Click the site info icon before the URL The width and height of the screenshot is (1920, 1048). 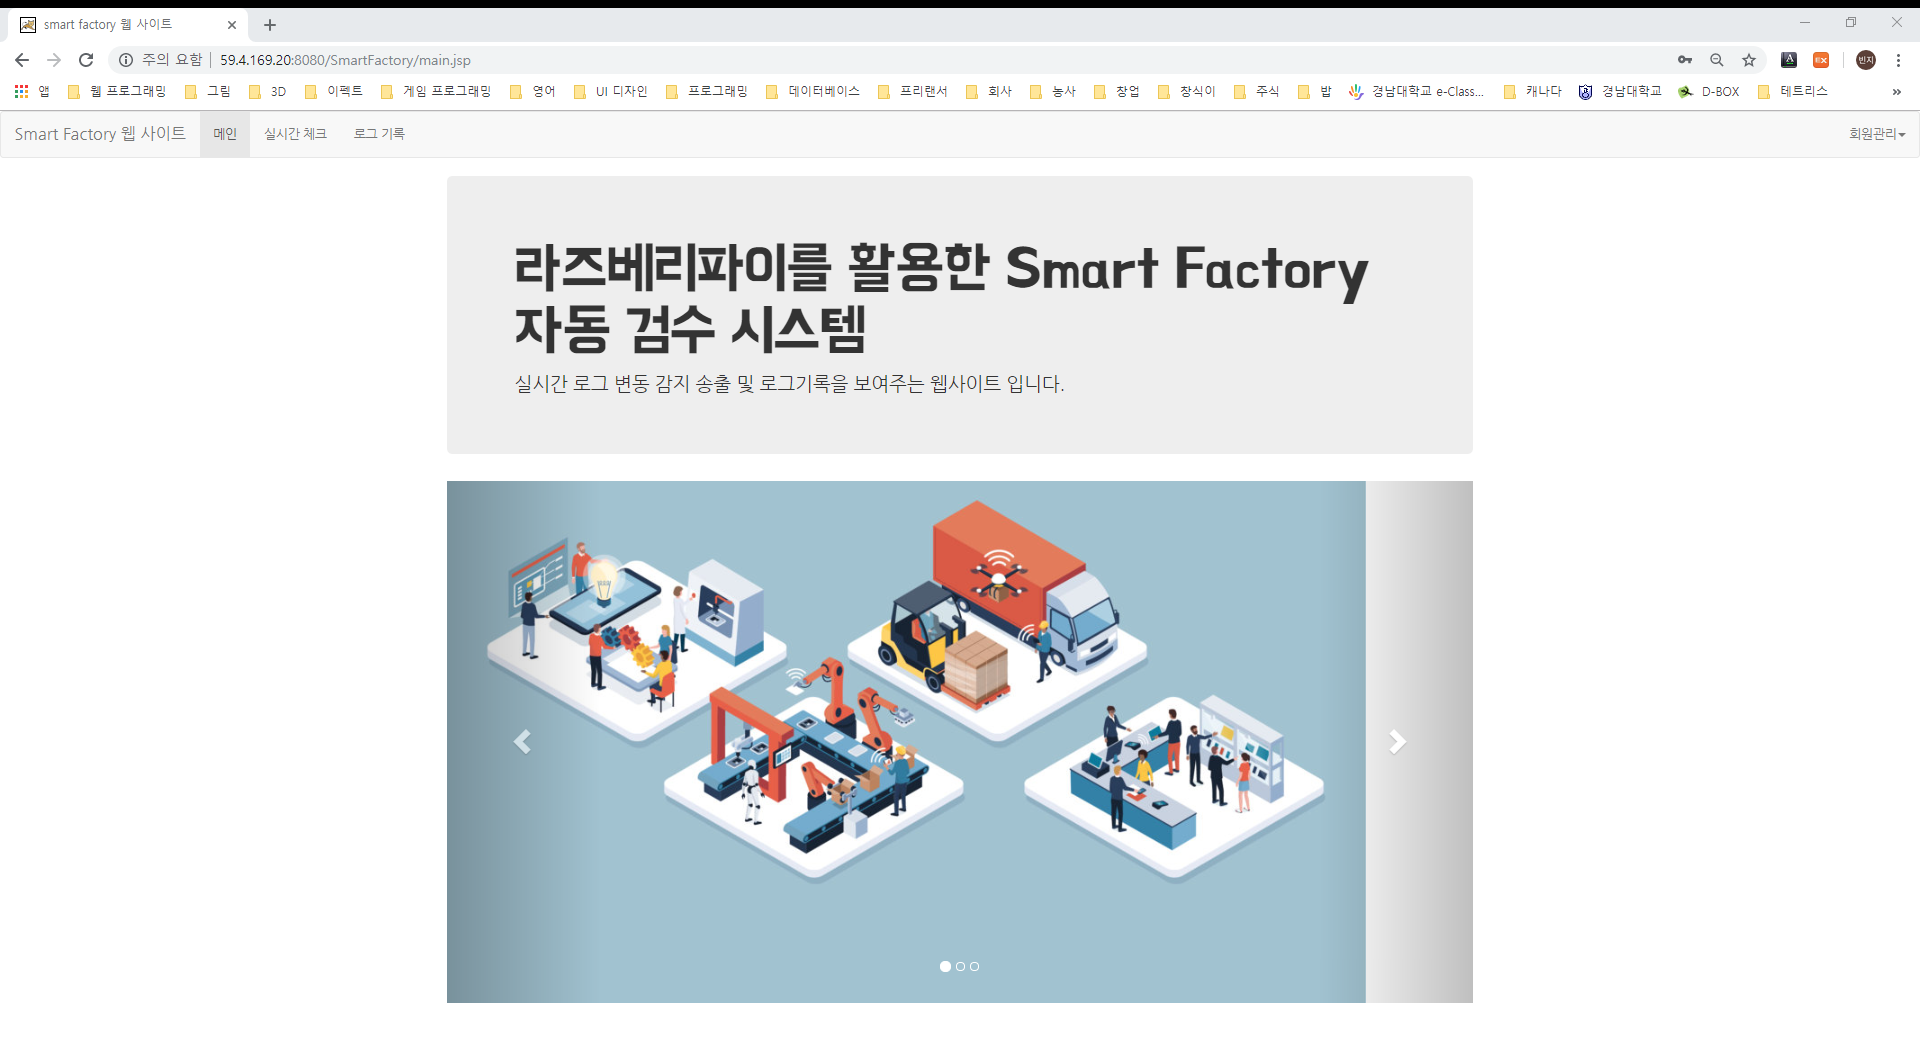[125, 60]
